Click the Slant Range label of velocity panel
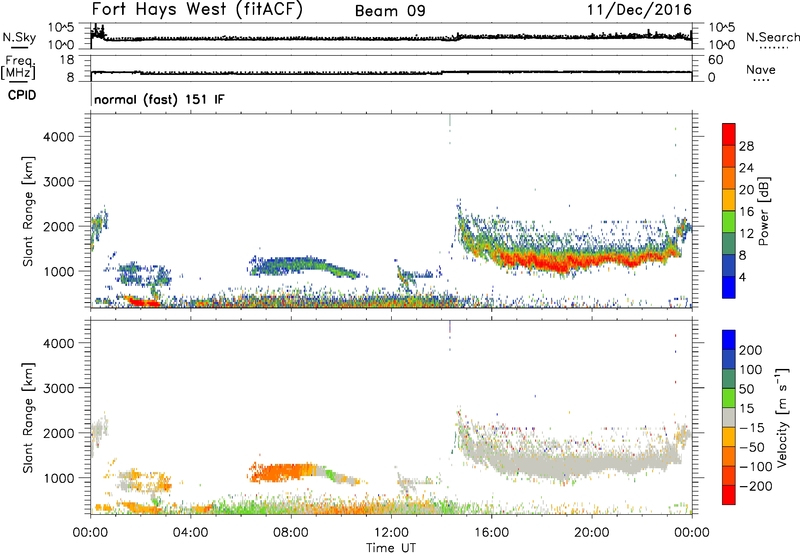This screenshot has height=554, width=800. [x=29, y=417]
